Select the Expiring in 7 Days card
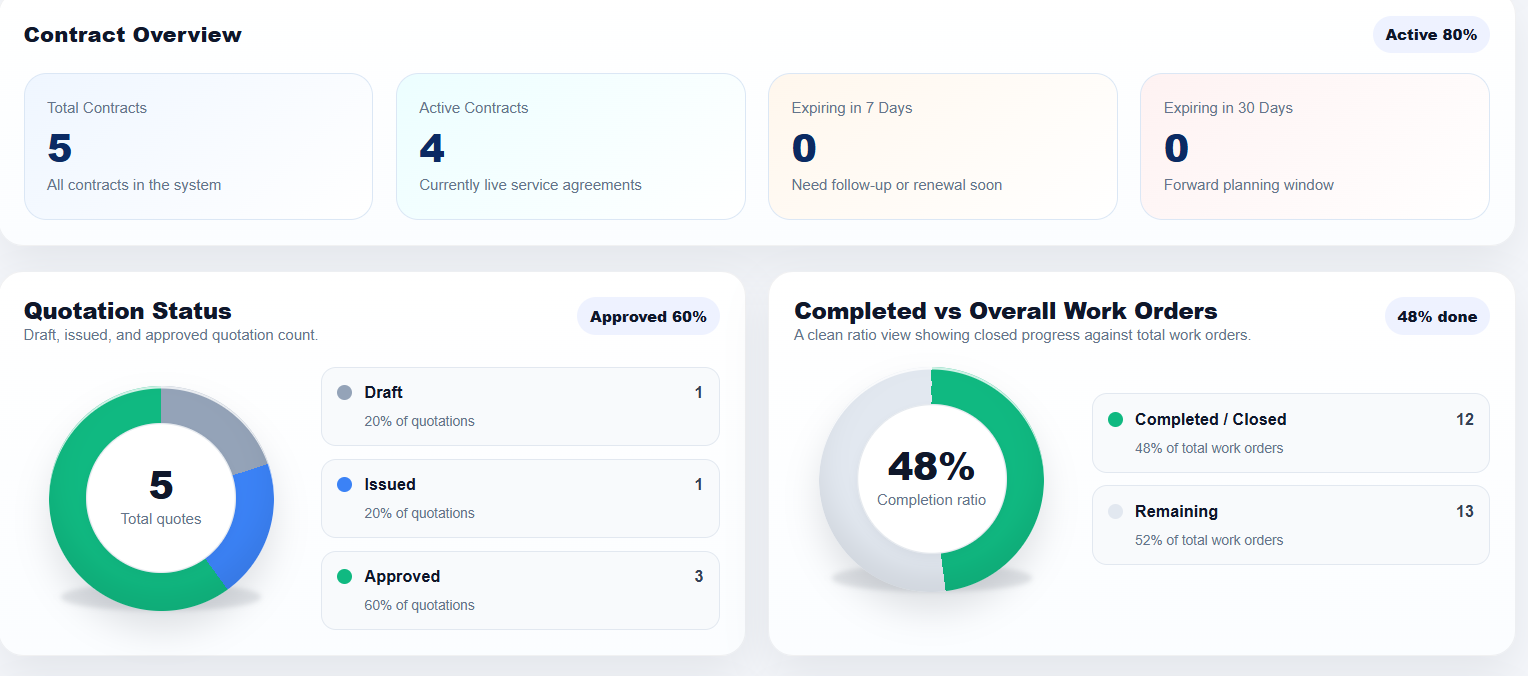1528x676 pixels. click(x=943, y=146)
